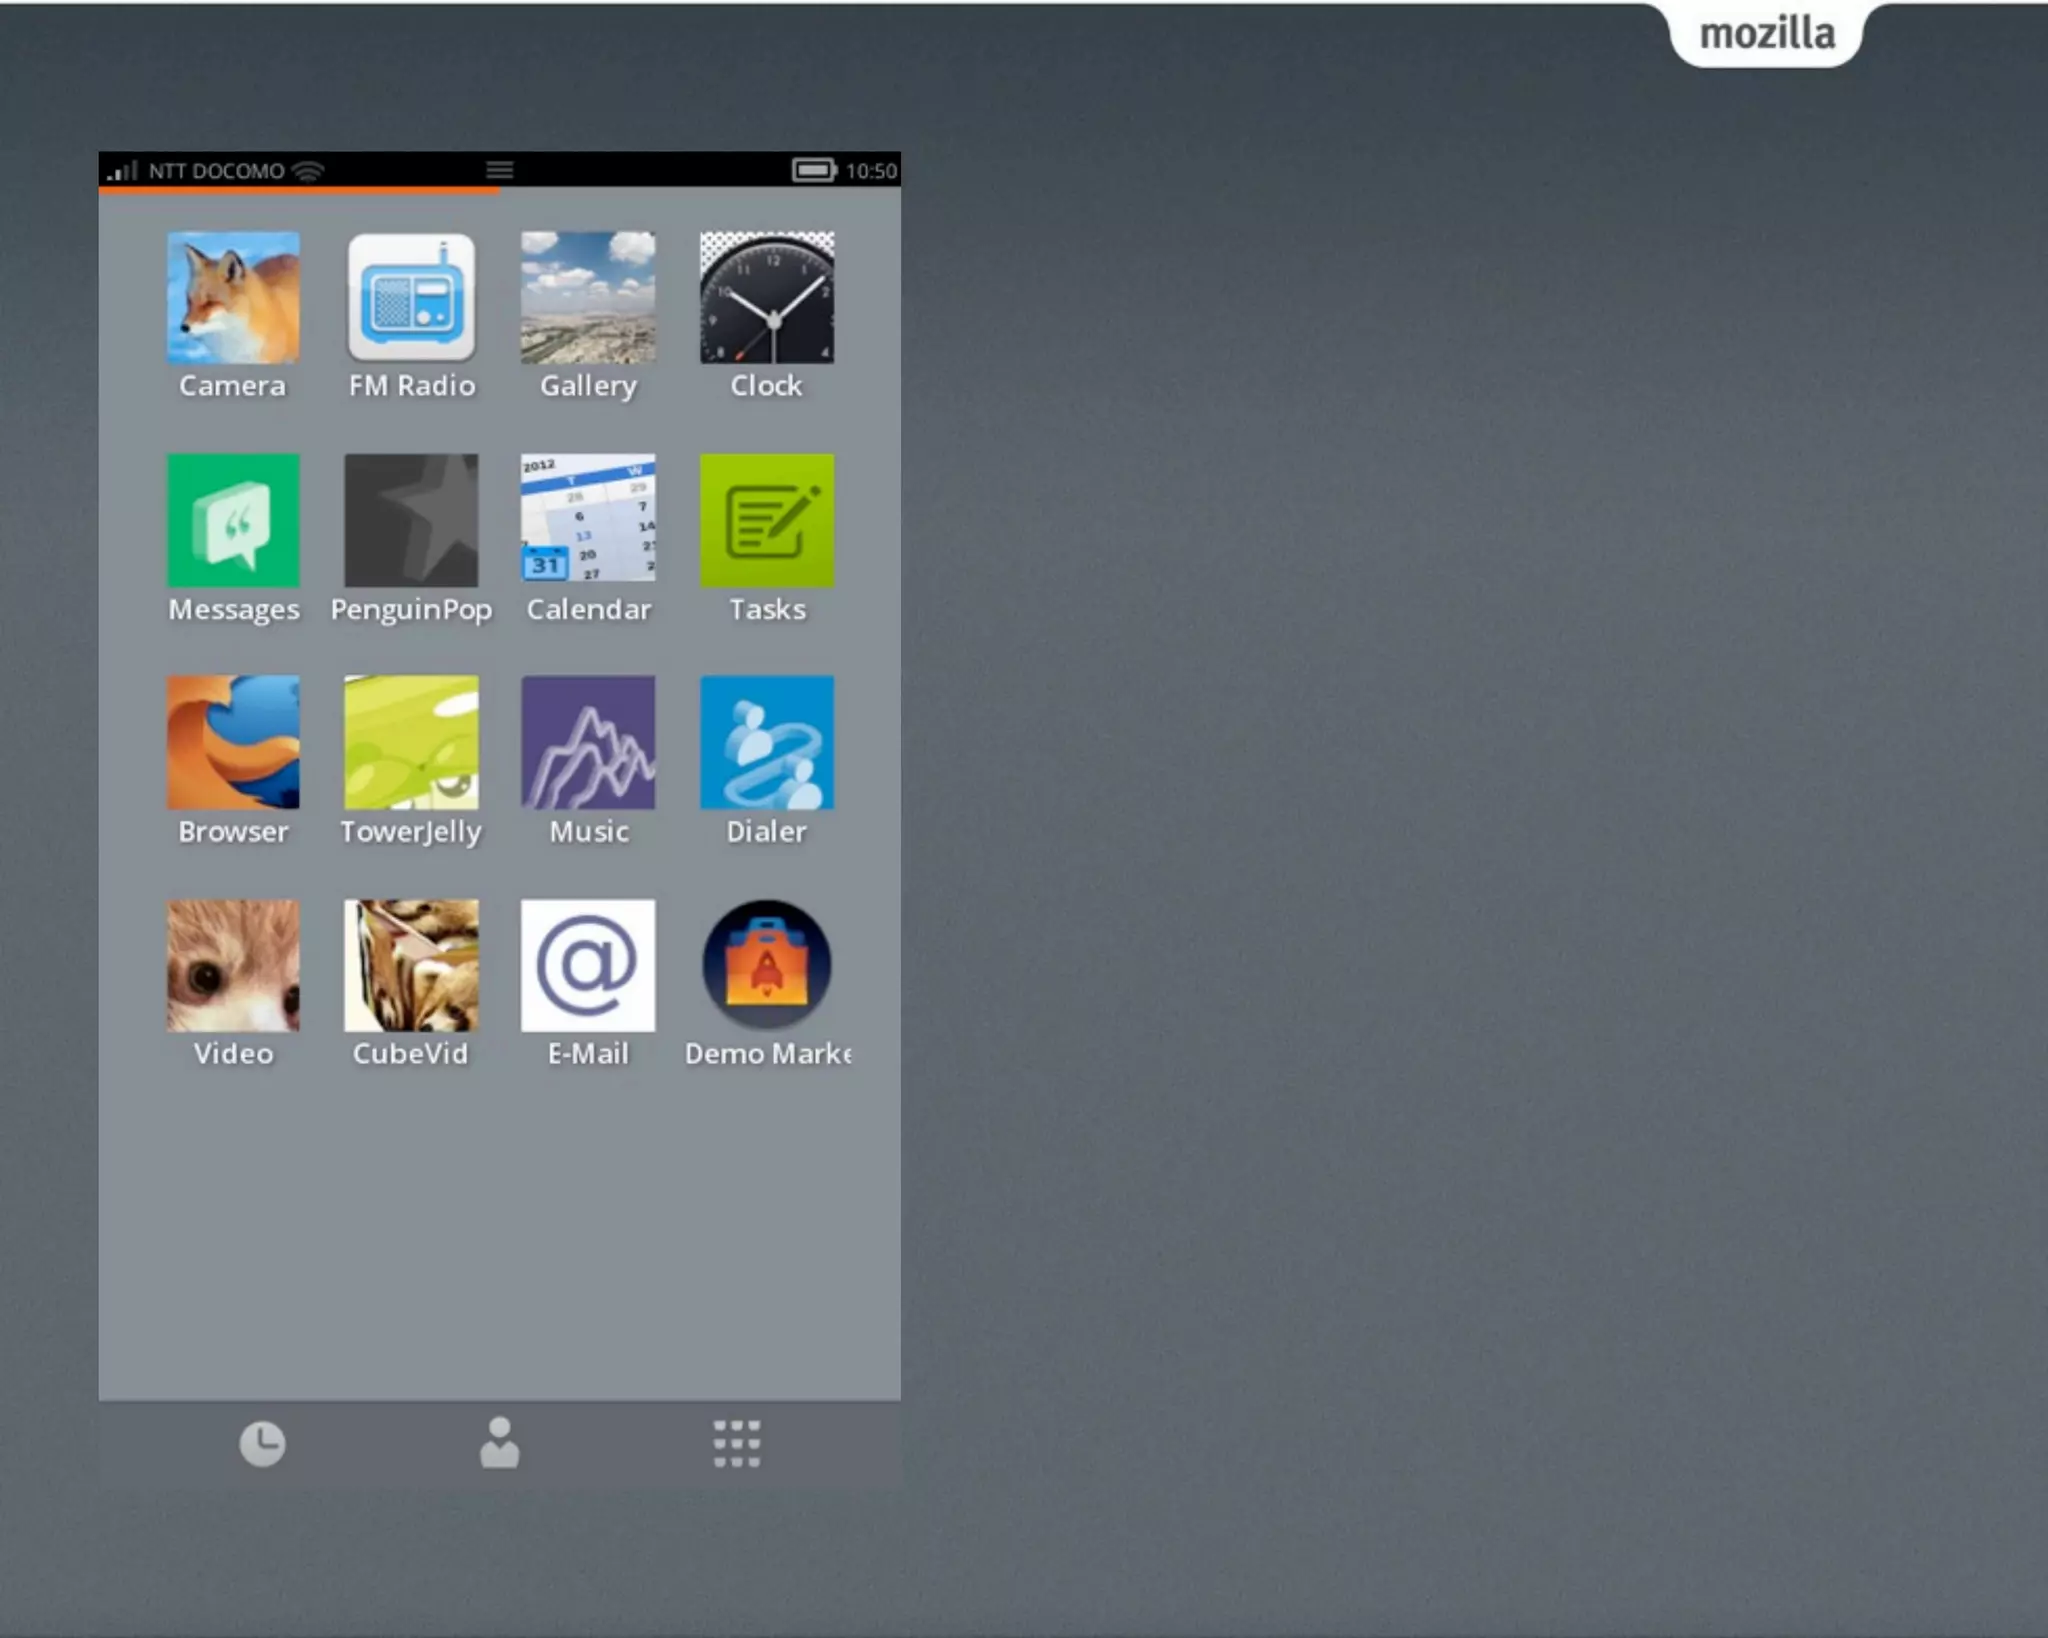2048x1638 pixels.
Task: Switch to recent calls clock tab
Action: pyautogui.click(x=262, y=1444)
